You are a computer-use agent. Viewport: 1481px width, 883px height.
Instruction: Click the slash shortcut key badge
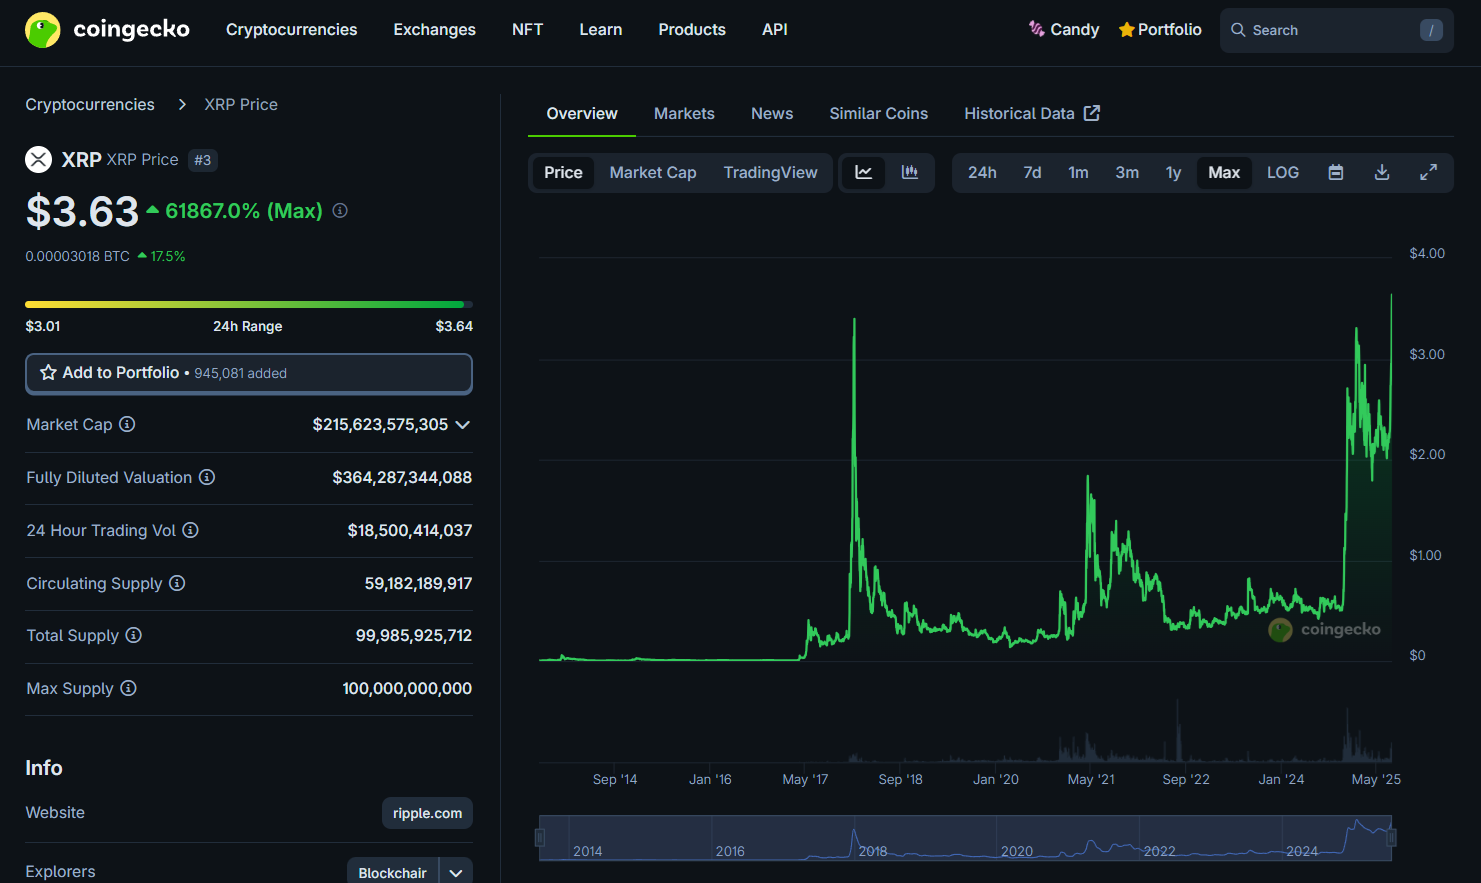[1431, 30]
